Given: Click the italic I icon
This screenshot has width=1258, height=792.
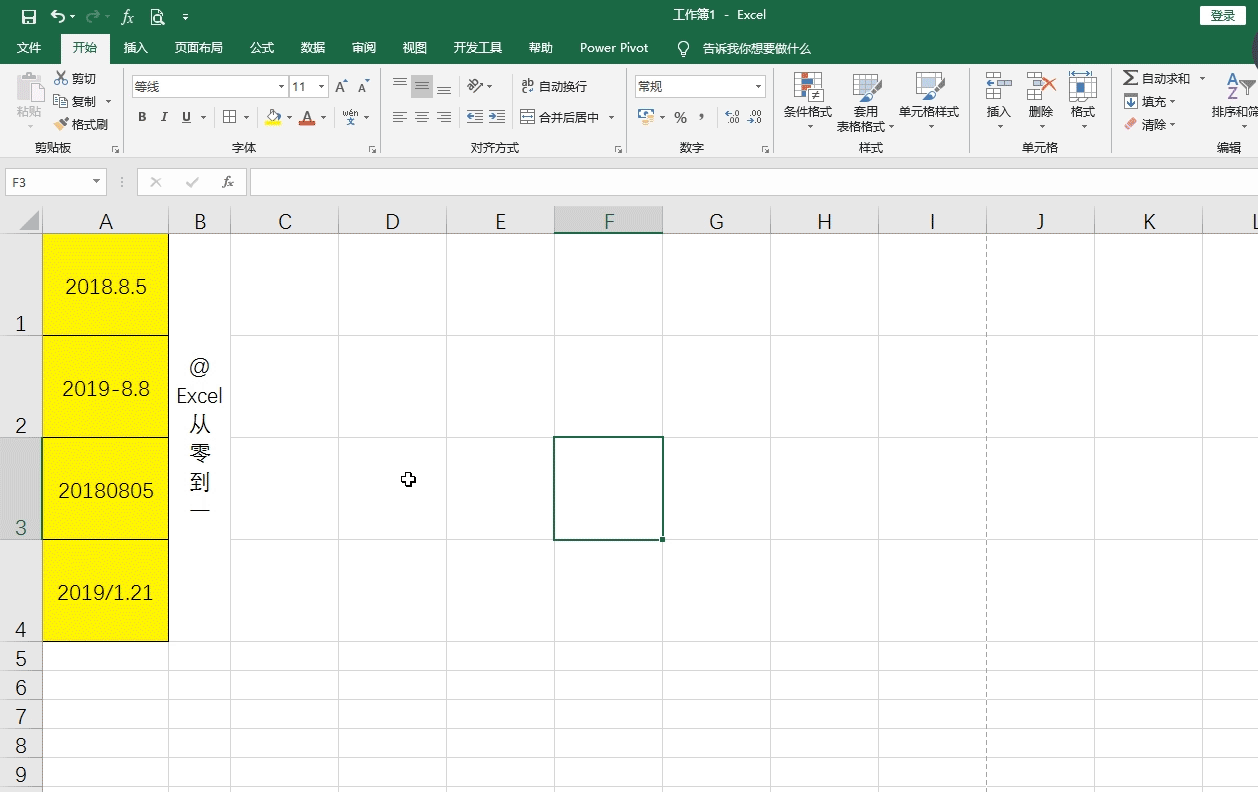Looking at the screenshot, I should (x=165, y=117).
